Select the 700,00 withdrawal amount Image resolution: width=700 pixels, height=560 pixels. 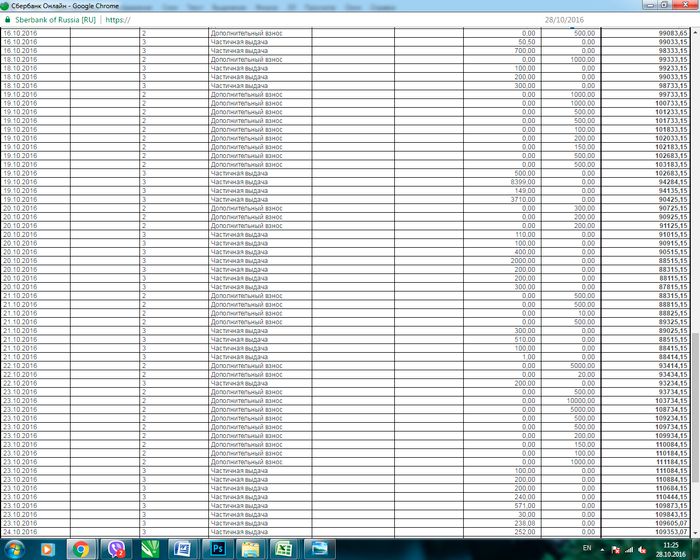[x=525, y=50]
